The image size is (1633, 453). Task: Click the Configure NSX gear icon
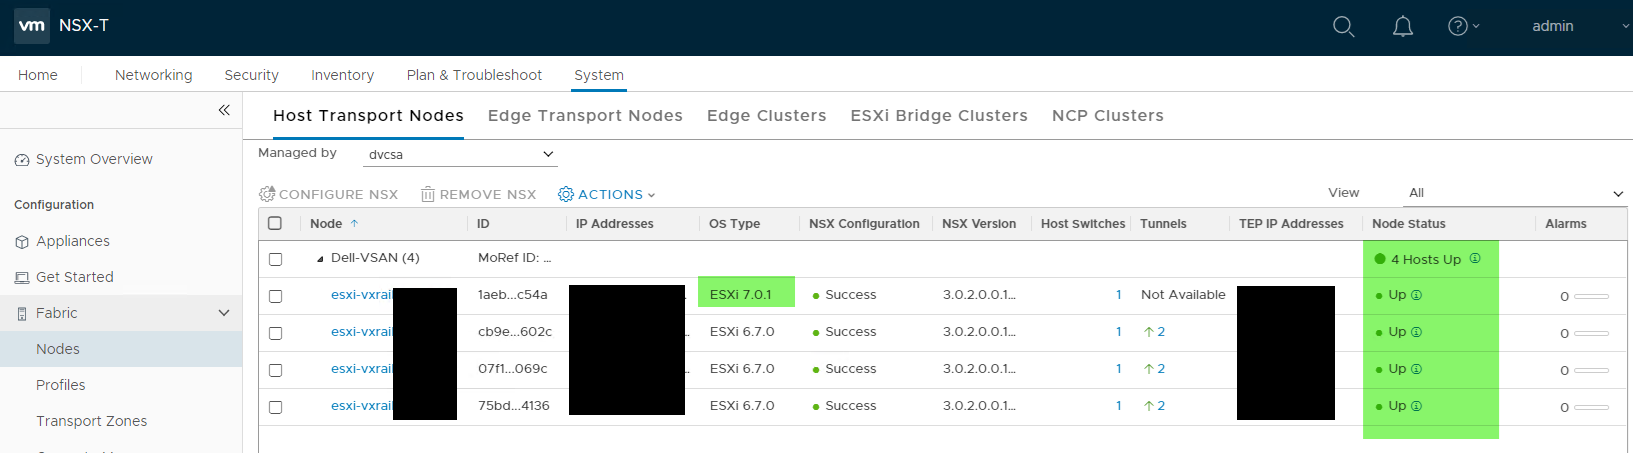point(267,194)
